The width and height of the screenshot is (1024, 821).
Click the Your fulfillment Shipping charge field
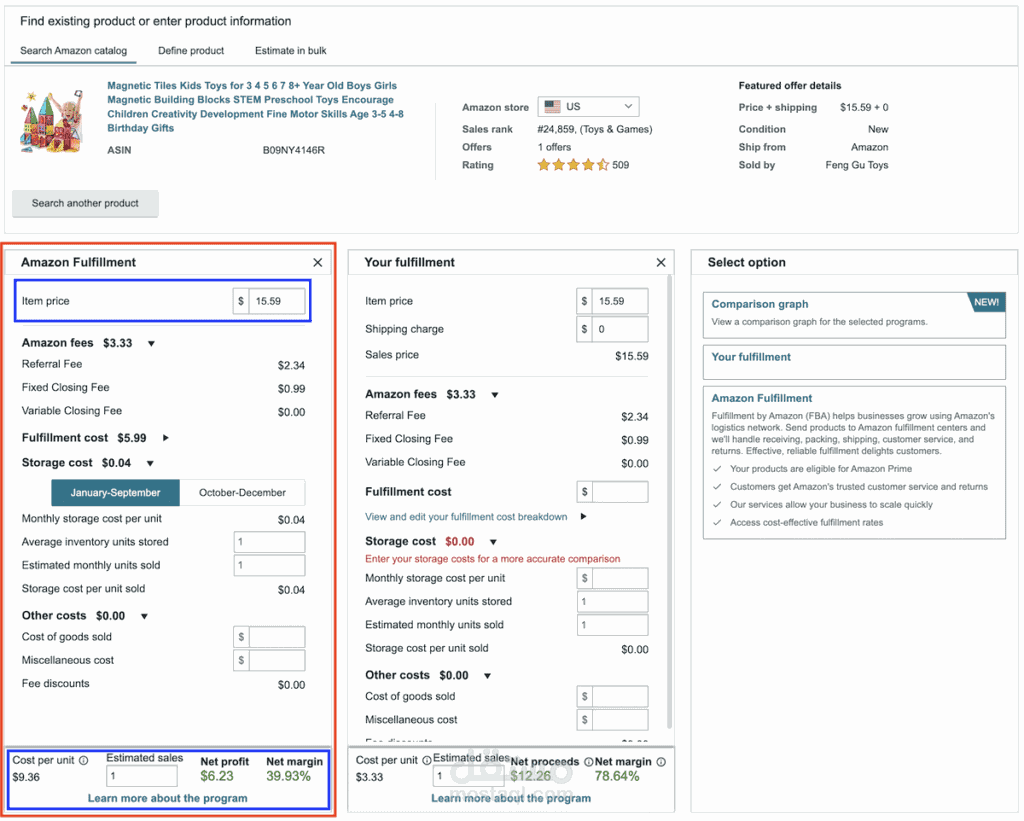tap(620, 329)
